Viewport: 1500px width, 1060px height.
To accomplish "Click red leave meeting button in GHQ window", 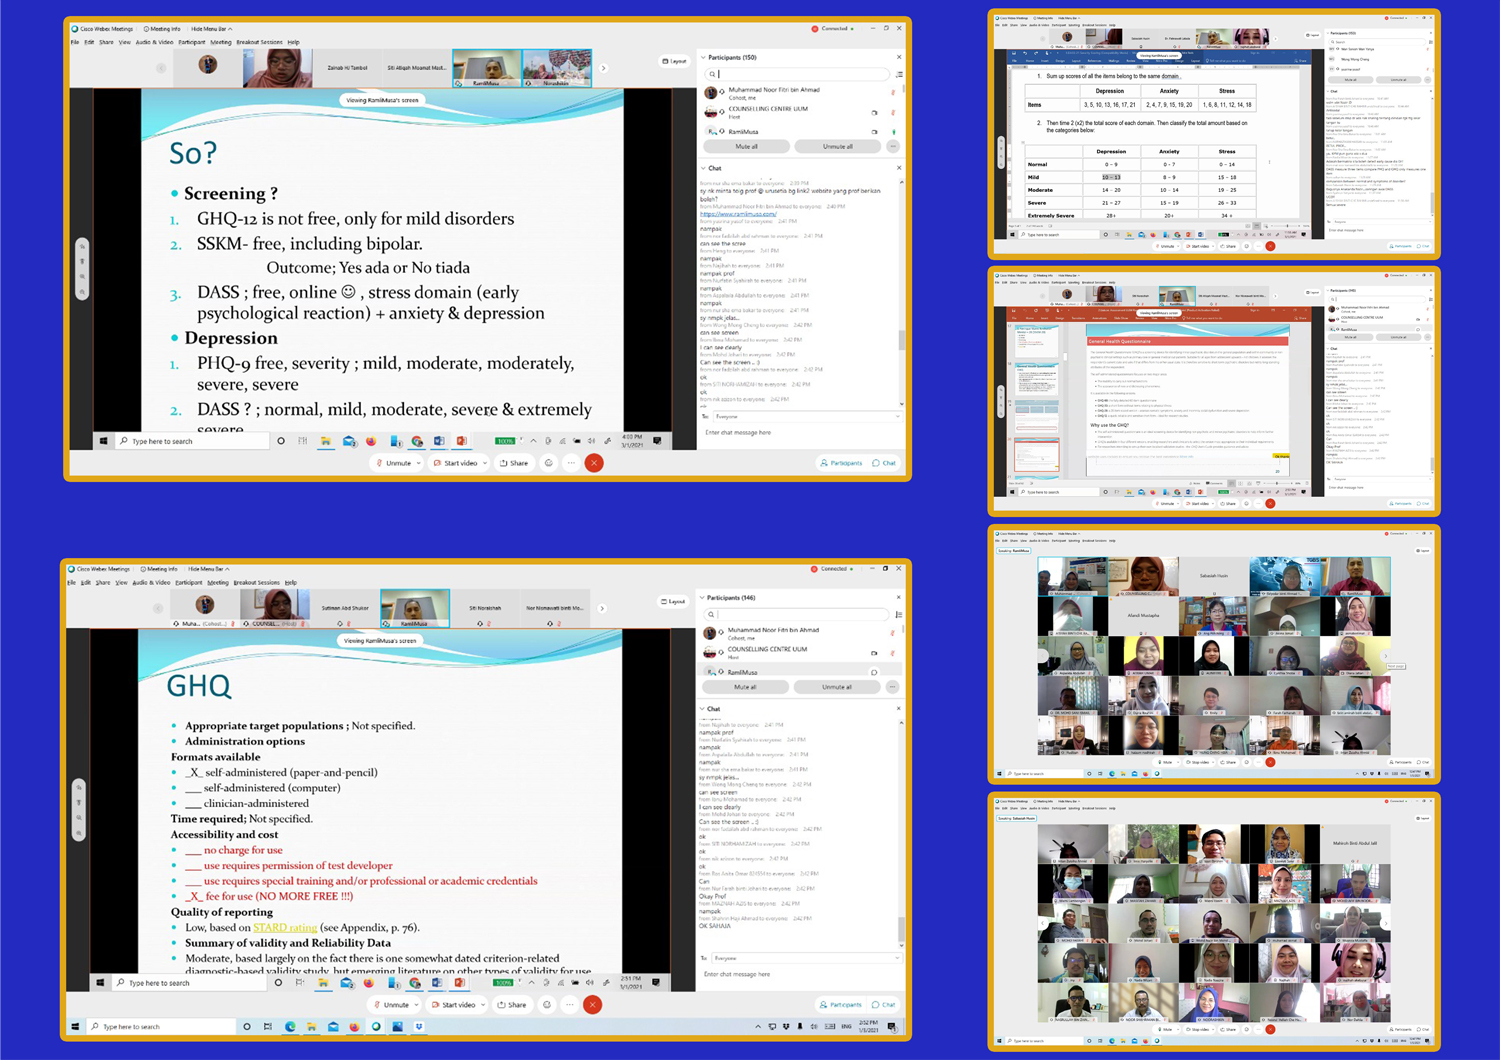I will pyautogui.click(x=593, y=1004).
